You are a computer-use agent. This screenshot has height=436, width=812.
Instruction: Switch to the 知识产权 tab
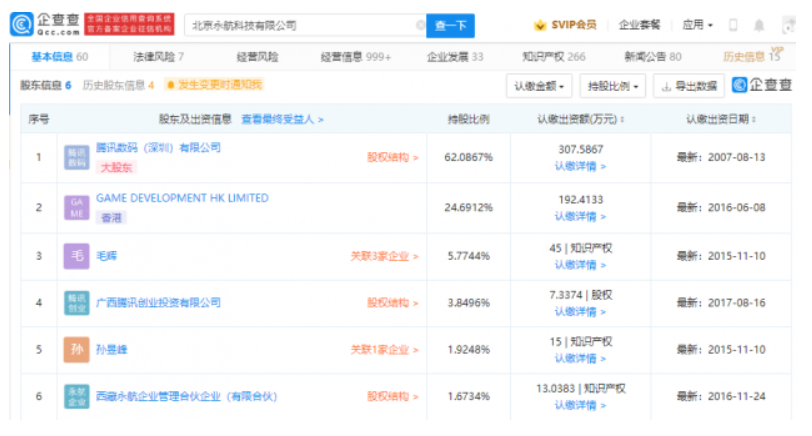[x=554, y=57]
